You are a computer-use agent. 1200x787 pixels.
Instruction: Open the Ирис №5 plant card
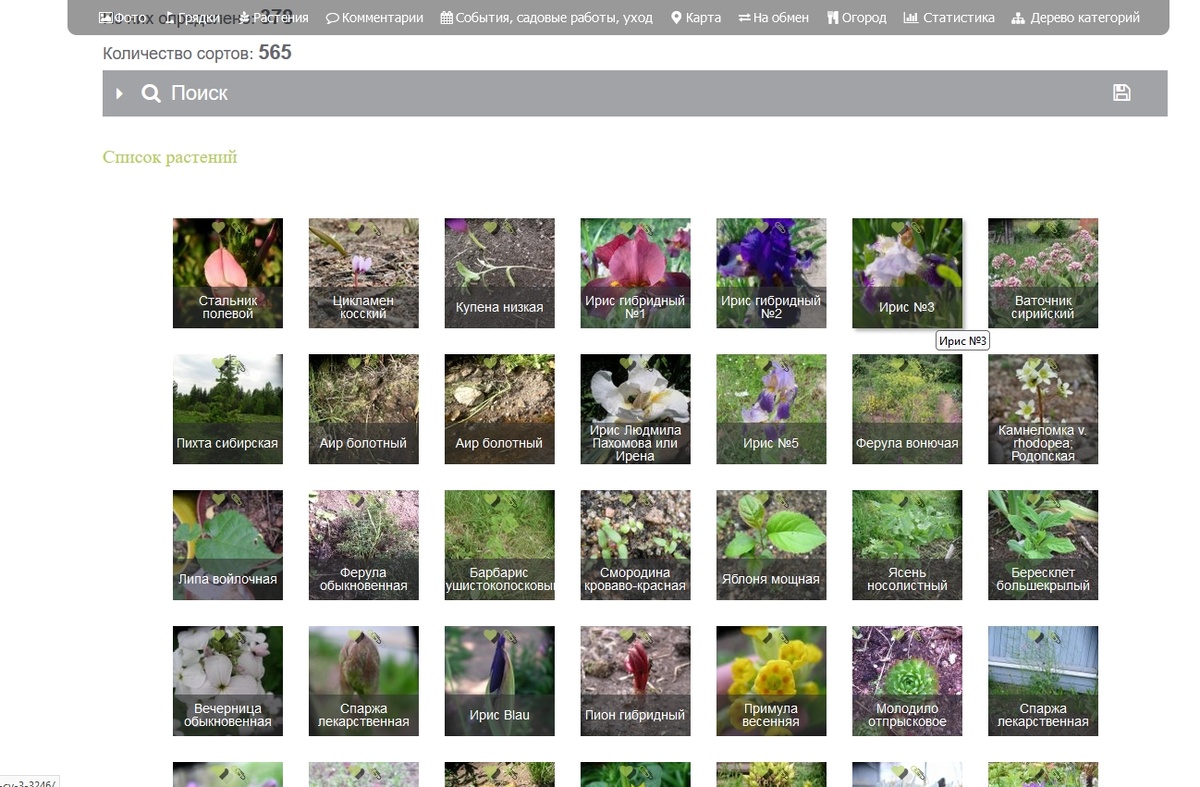click(x=771, y=409)
